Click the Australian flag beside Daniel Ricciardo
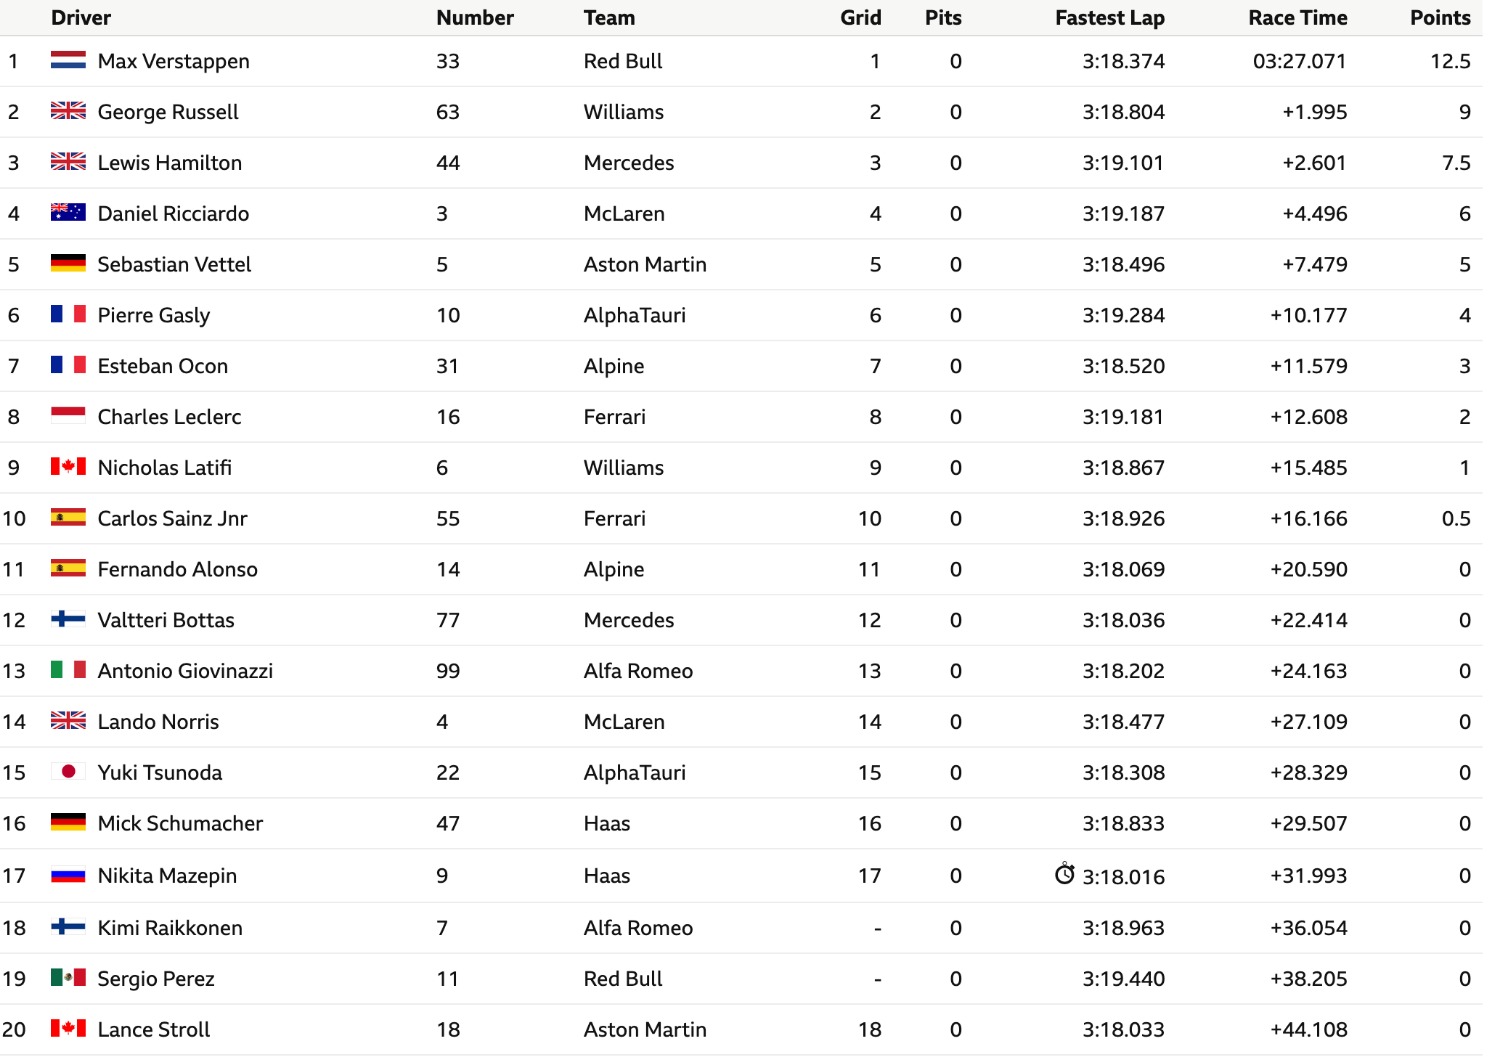 click(x=68, y=212)
